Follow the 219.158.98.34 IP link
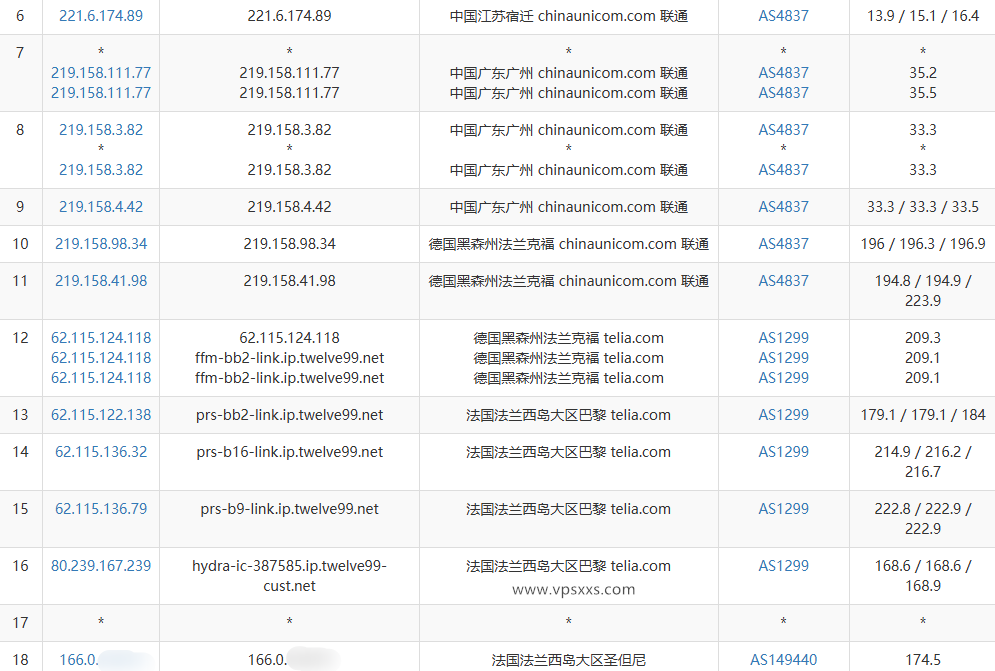Viewport: 995px width, 671px height. click(101, 244)
